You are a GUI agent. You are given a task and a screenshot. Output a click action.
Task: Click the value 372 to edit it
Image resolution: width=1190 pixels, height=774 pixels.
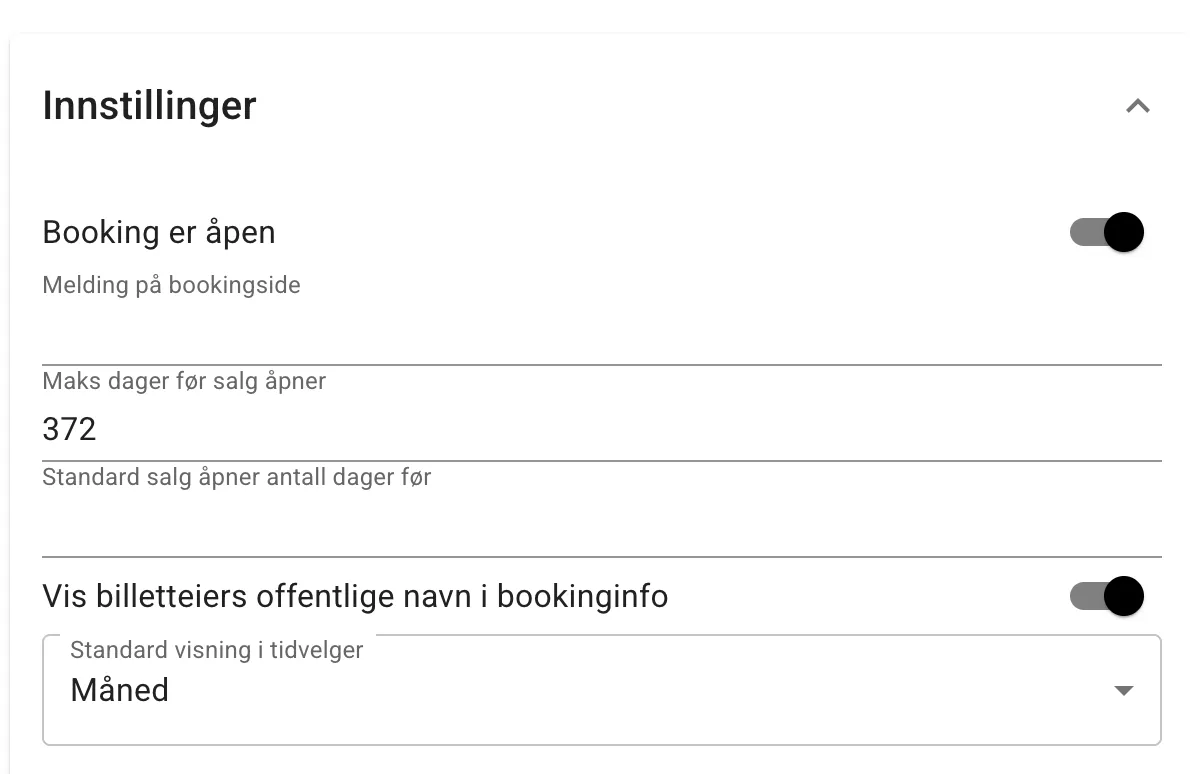coord(69,428)
